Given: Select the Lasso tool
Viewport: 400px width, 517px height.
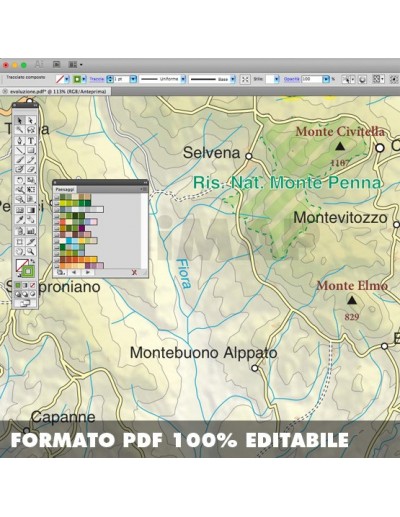Looking at the screenshot, I should [x=30, y=130].
